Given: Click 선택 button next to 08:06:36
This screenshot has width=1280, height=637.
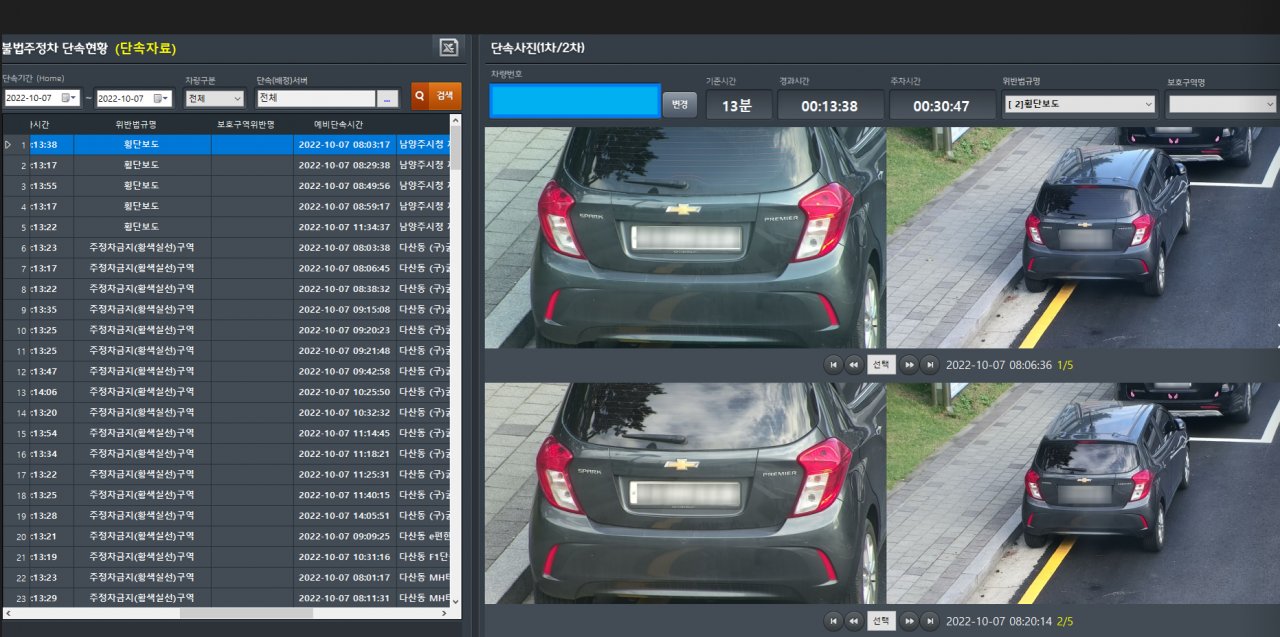Looking at the screenshot, I should click(x=881, y=365).
